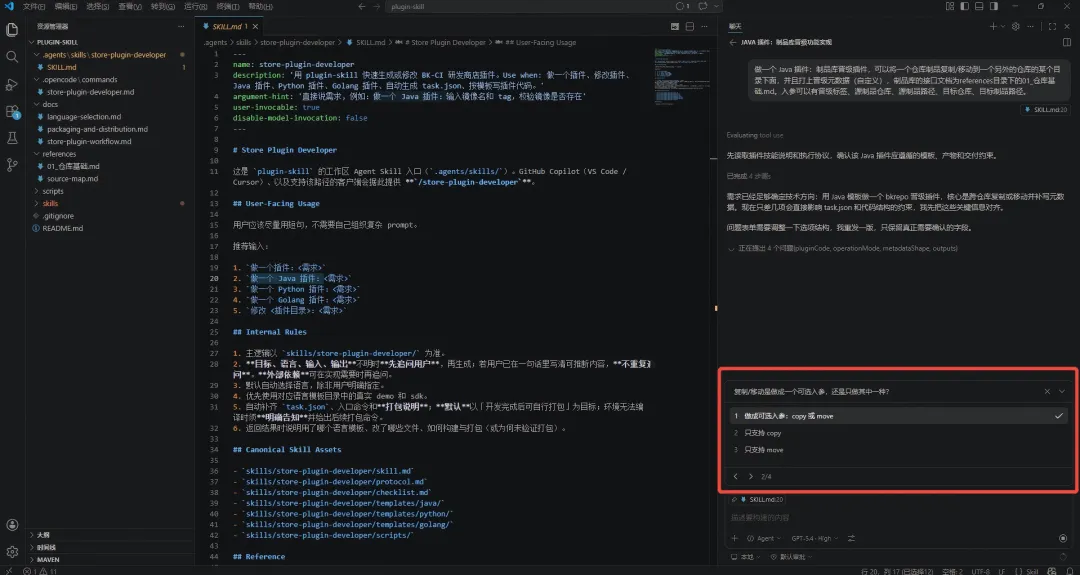
Task: Select option 2 只支持 copy
Action: [x=898, y=433]
